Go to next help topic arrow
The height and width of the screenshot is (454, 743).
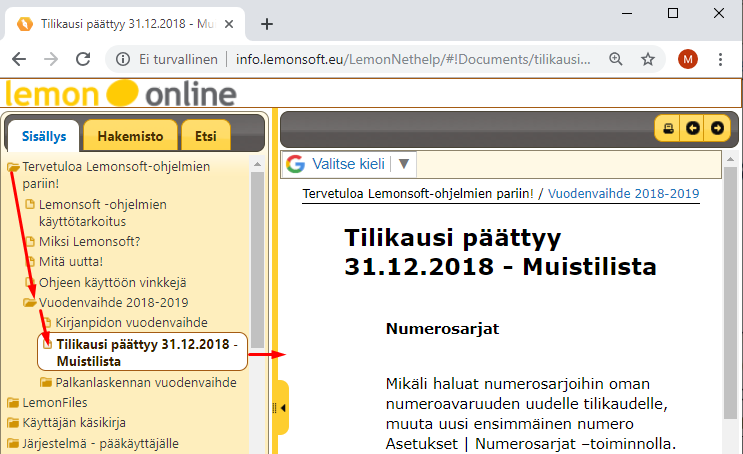[x=717, y=128]
